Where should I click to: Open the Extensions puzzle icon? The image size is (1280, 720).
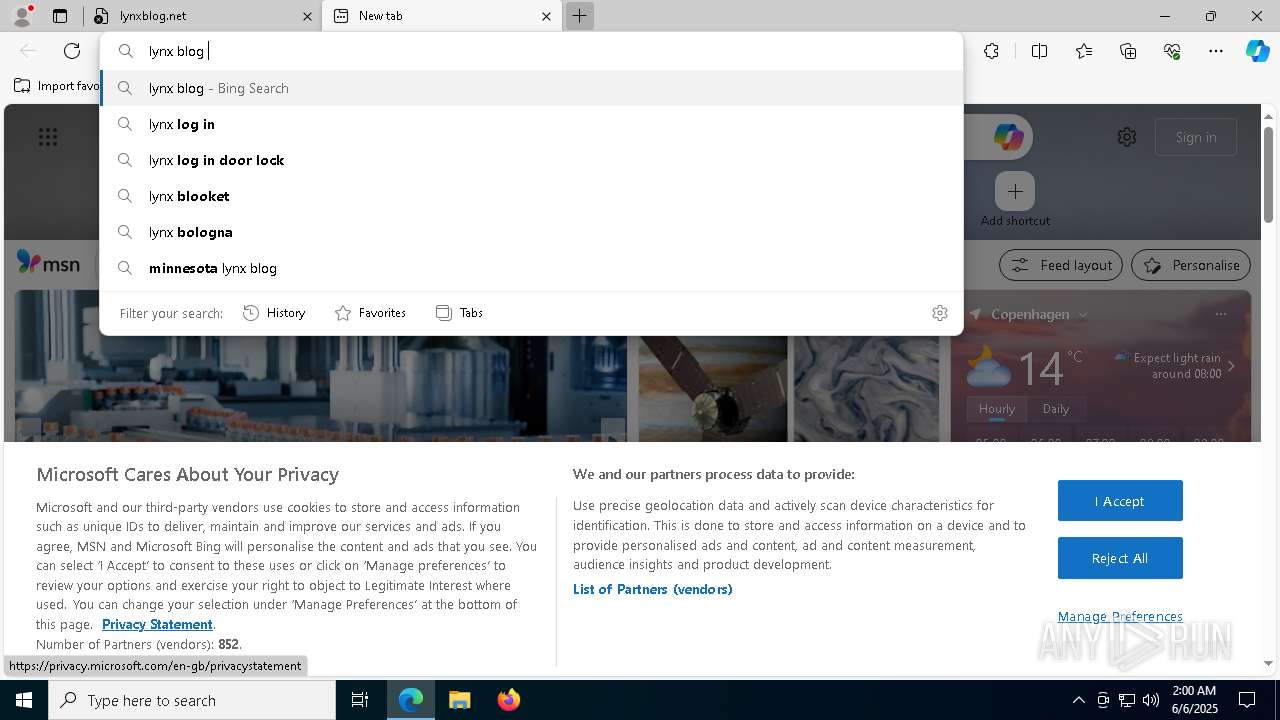click(x=991, y=51)
